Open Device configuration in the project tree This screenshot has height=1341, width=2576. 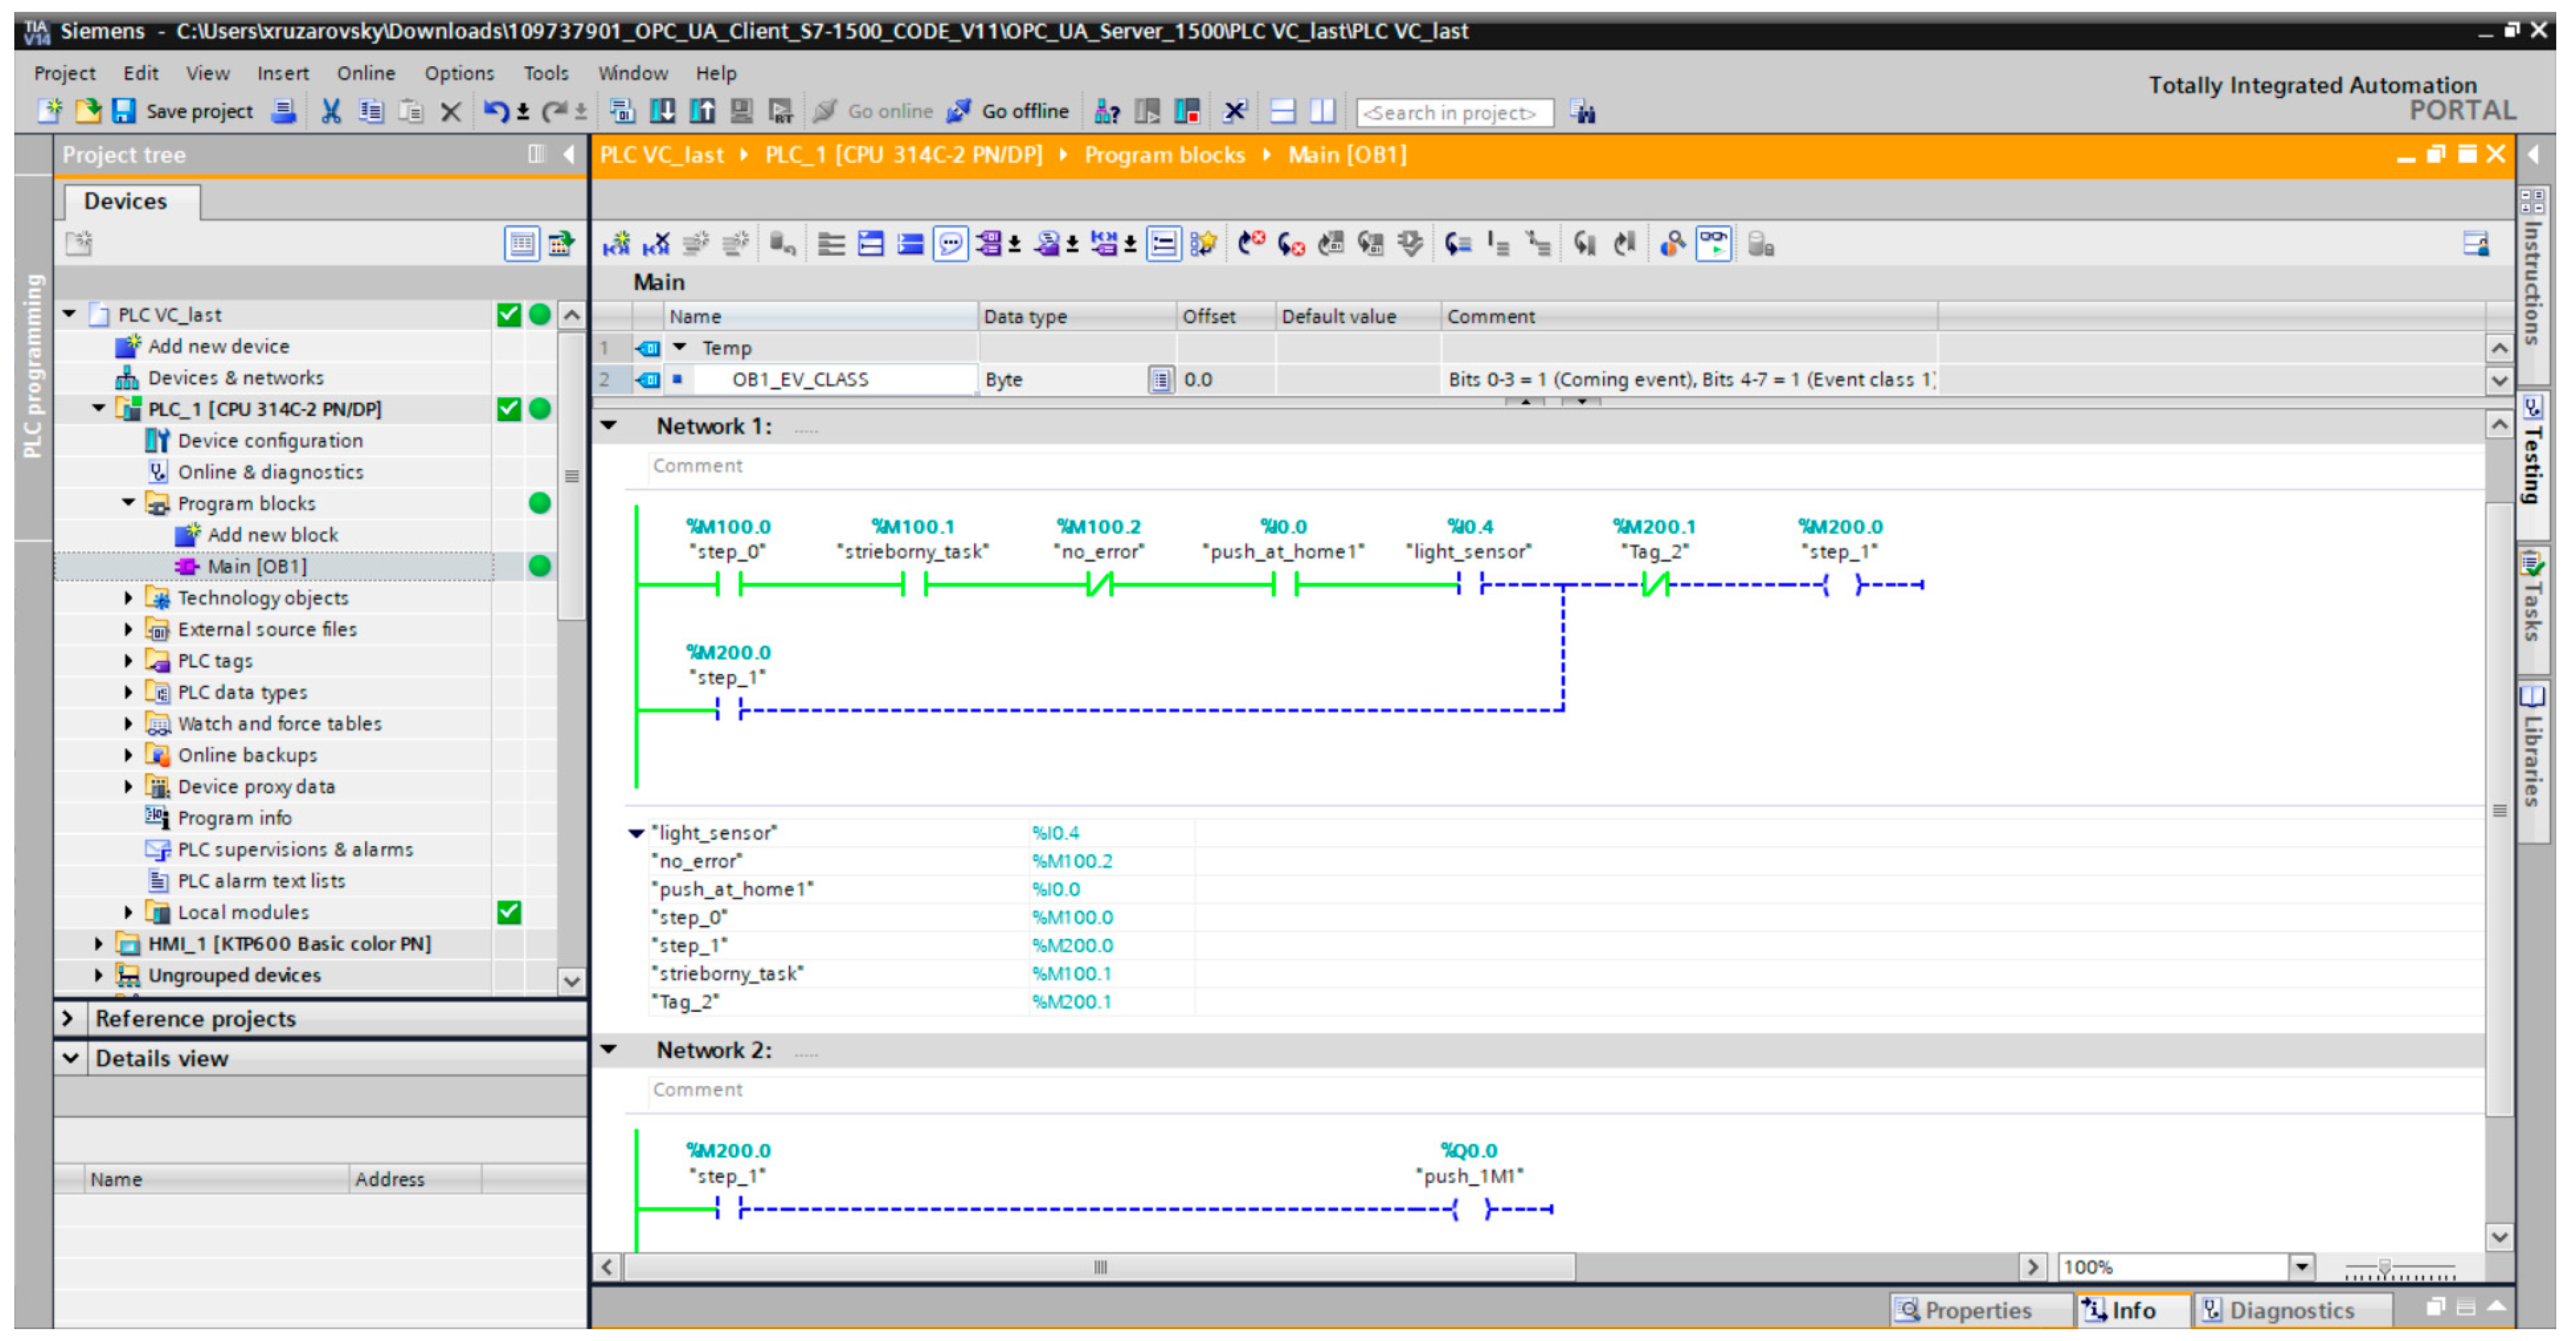[x=269, y=440]
